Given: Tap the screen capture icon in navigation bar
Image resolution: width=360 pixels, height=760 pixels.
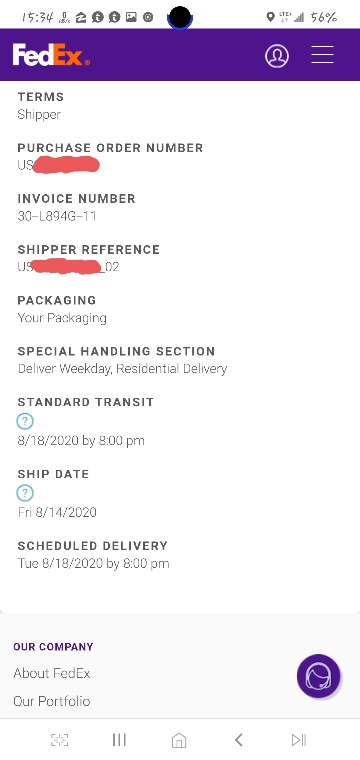Looking at the screenshot, I should click(60, 740).
